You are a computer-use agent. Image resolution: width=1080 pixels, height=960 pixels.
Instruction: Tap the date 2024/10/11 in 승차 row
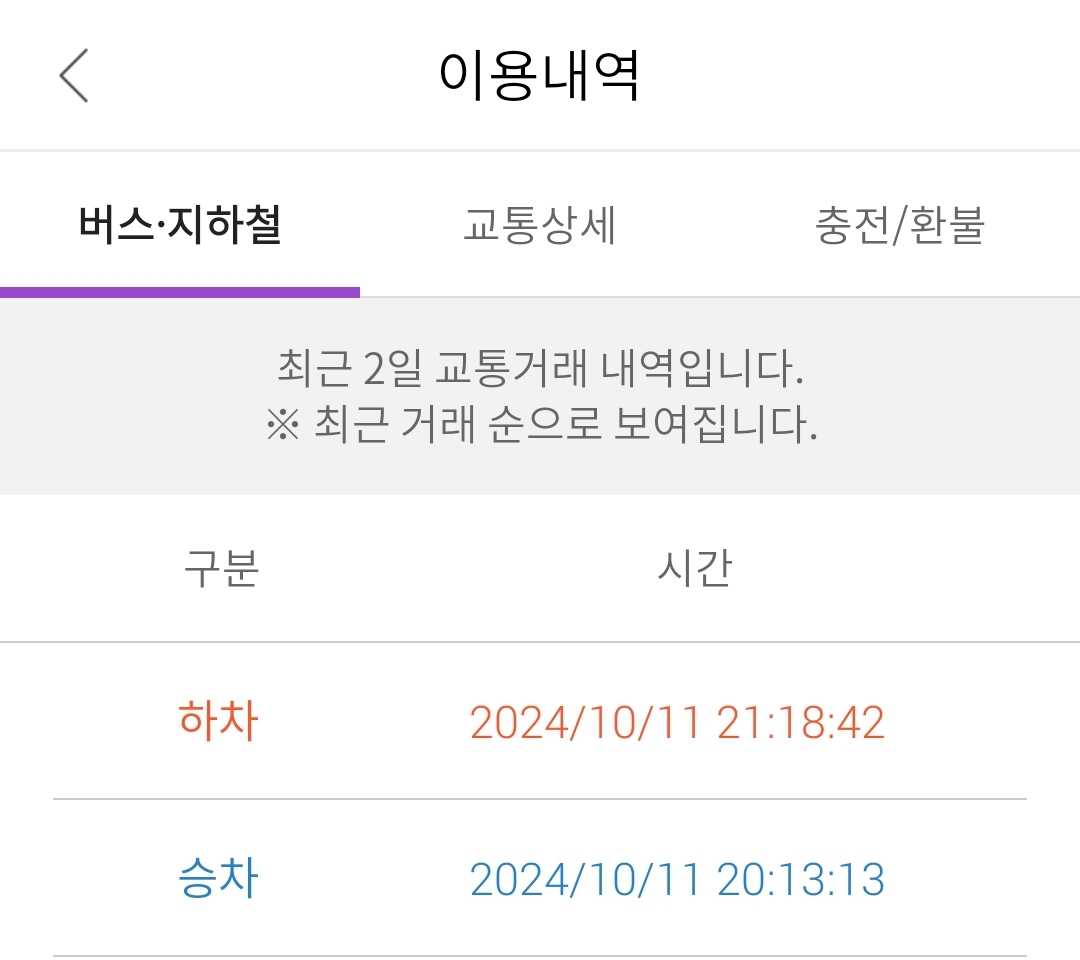click(585, 880)
